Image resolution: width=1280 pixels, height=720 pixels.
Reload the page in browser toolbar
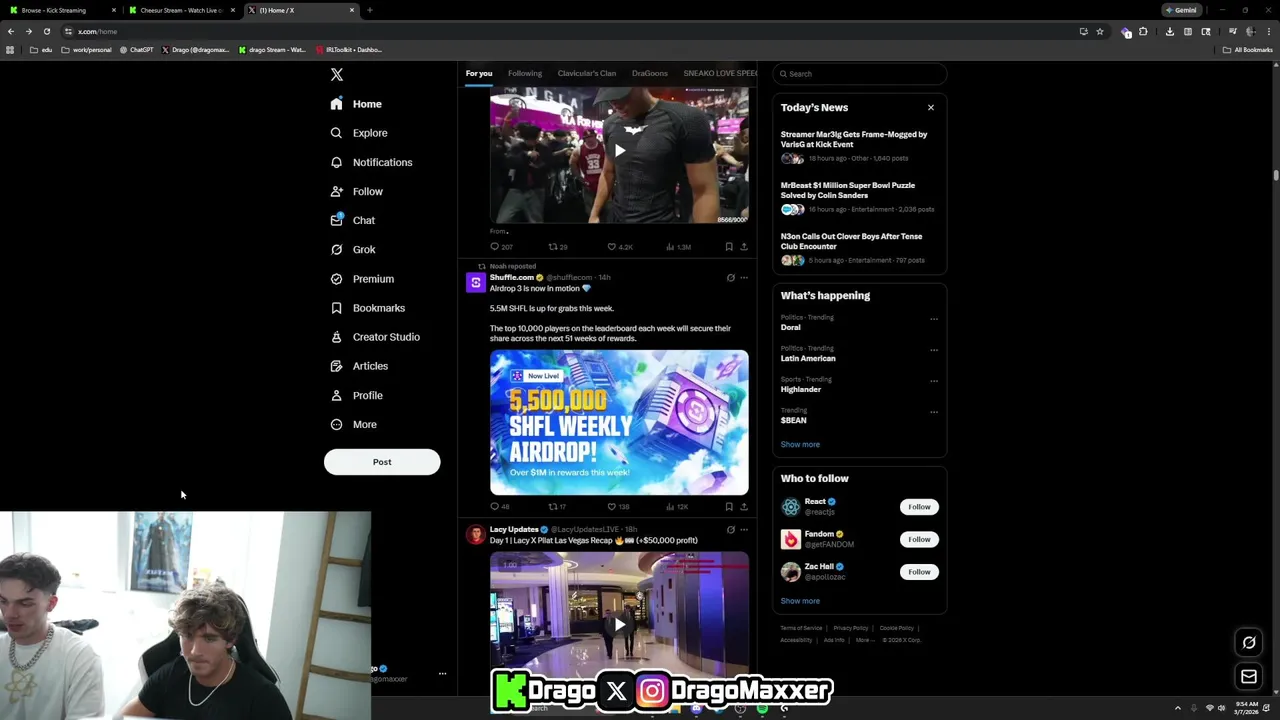pyautogui.click(x=46, y=31)
